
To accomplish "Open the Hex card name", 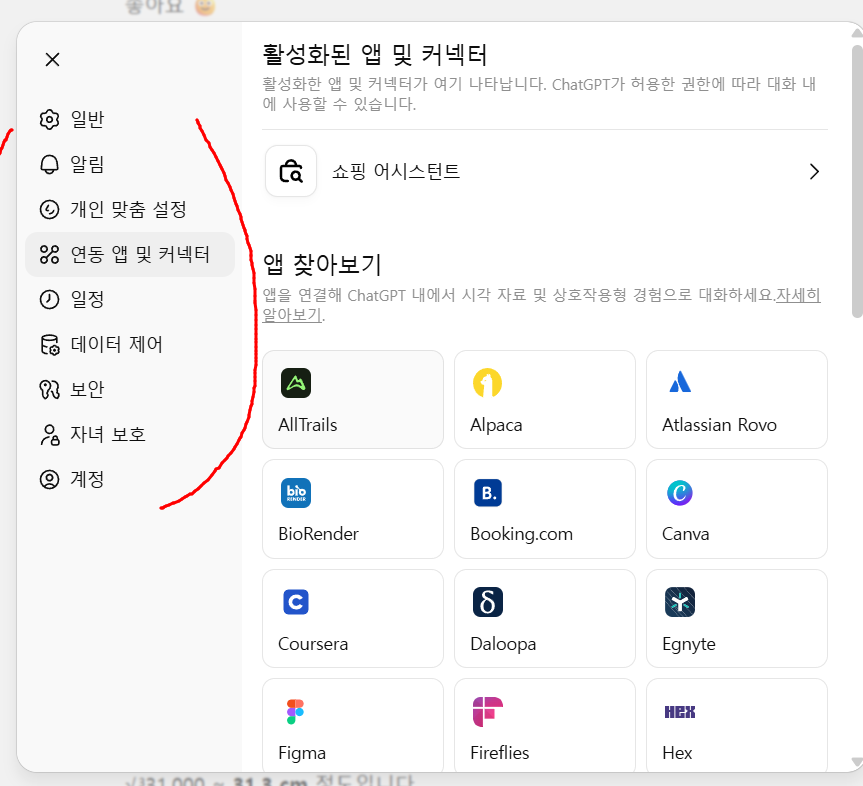I will pyautogui.click(x=677, y=753).
